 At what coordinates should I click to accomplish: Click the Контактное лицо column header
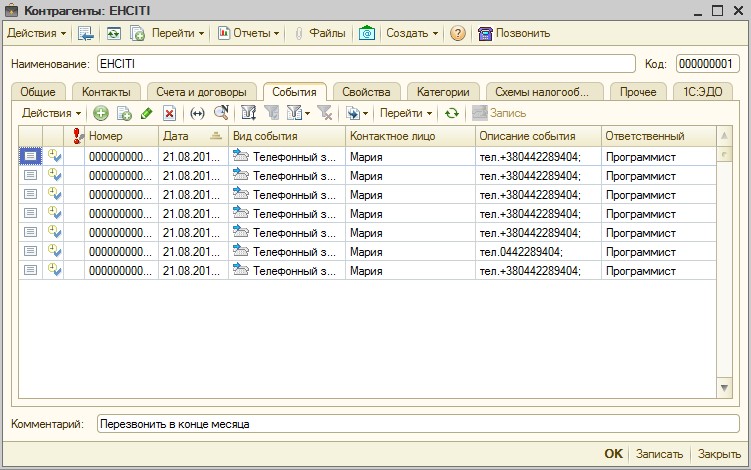coord(410,136)
